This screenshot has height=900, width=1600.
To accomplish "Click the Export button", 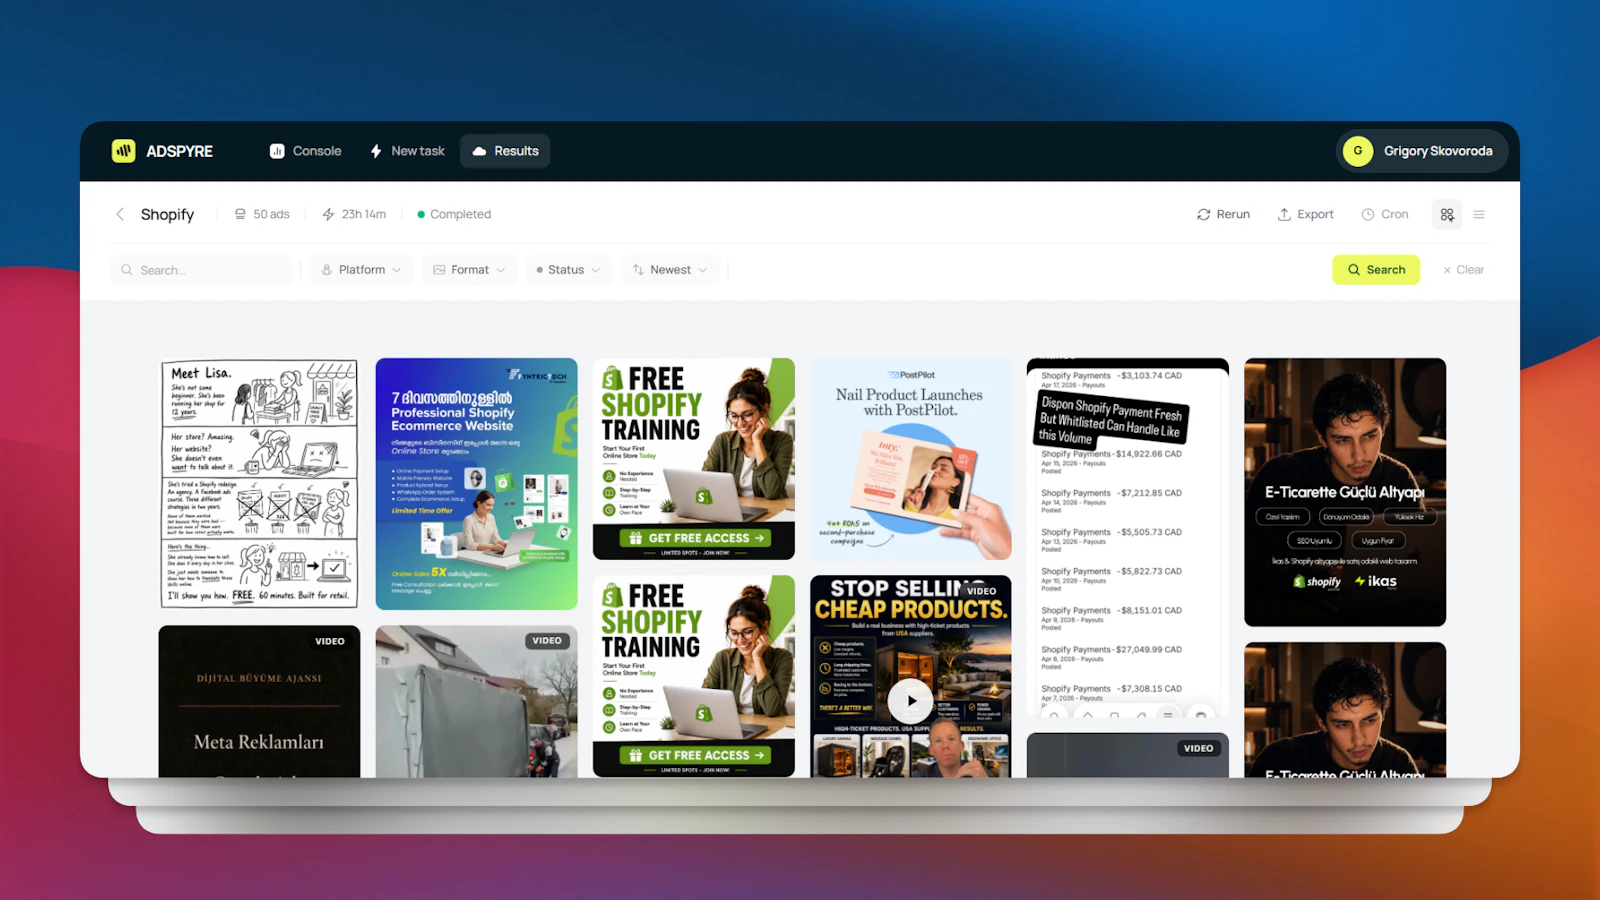I will coord(1305,214).
